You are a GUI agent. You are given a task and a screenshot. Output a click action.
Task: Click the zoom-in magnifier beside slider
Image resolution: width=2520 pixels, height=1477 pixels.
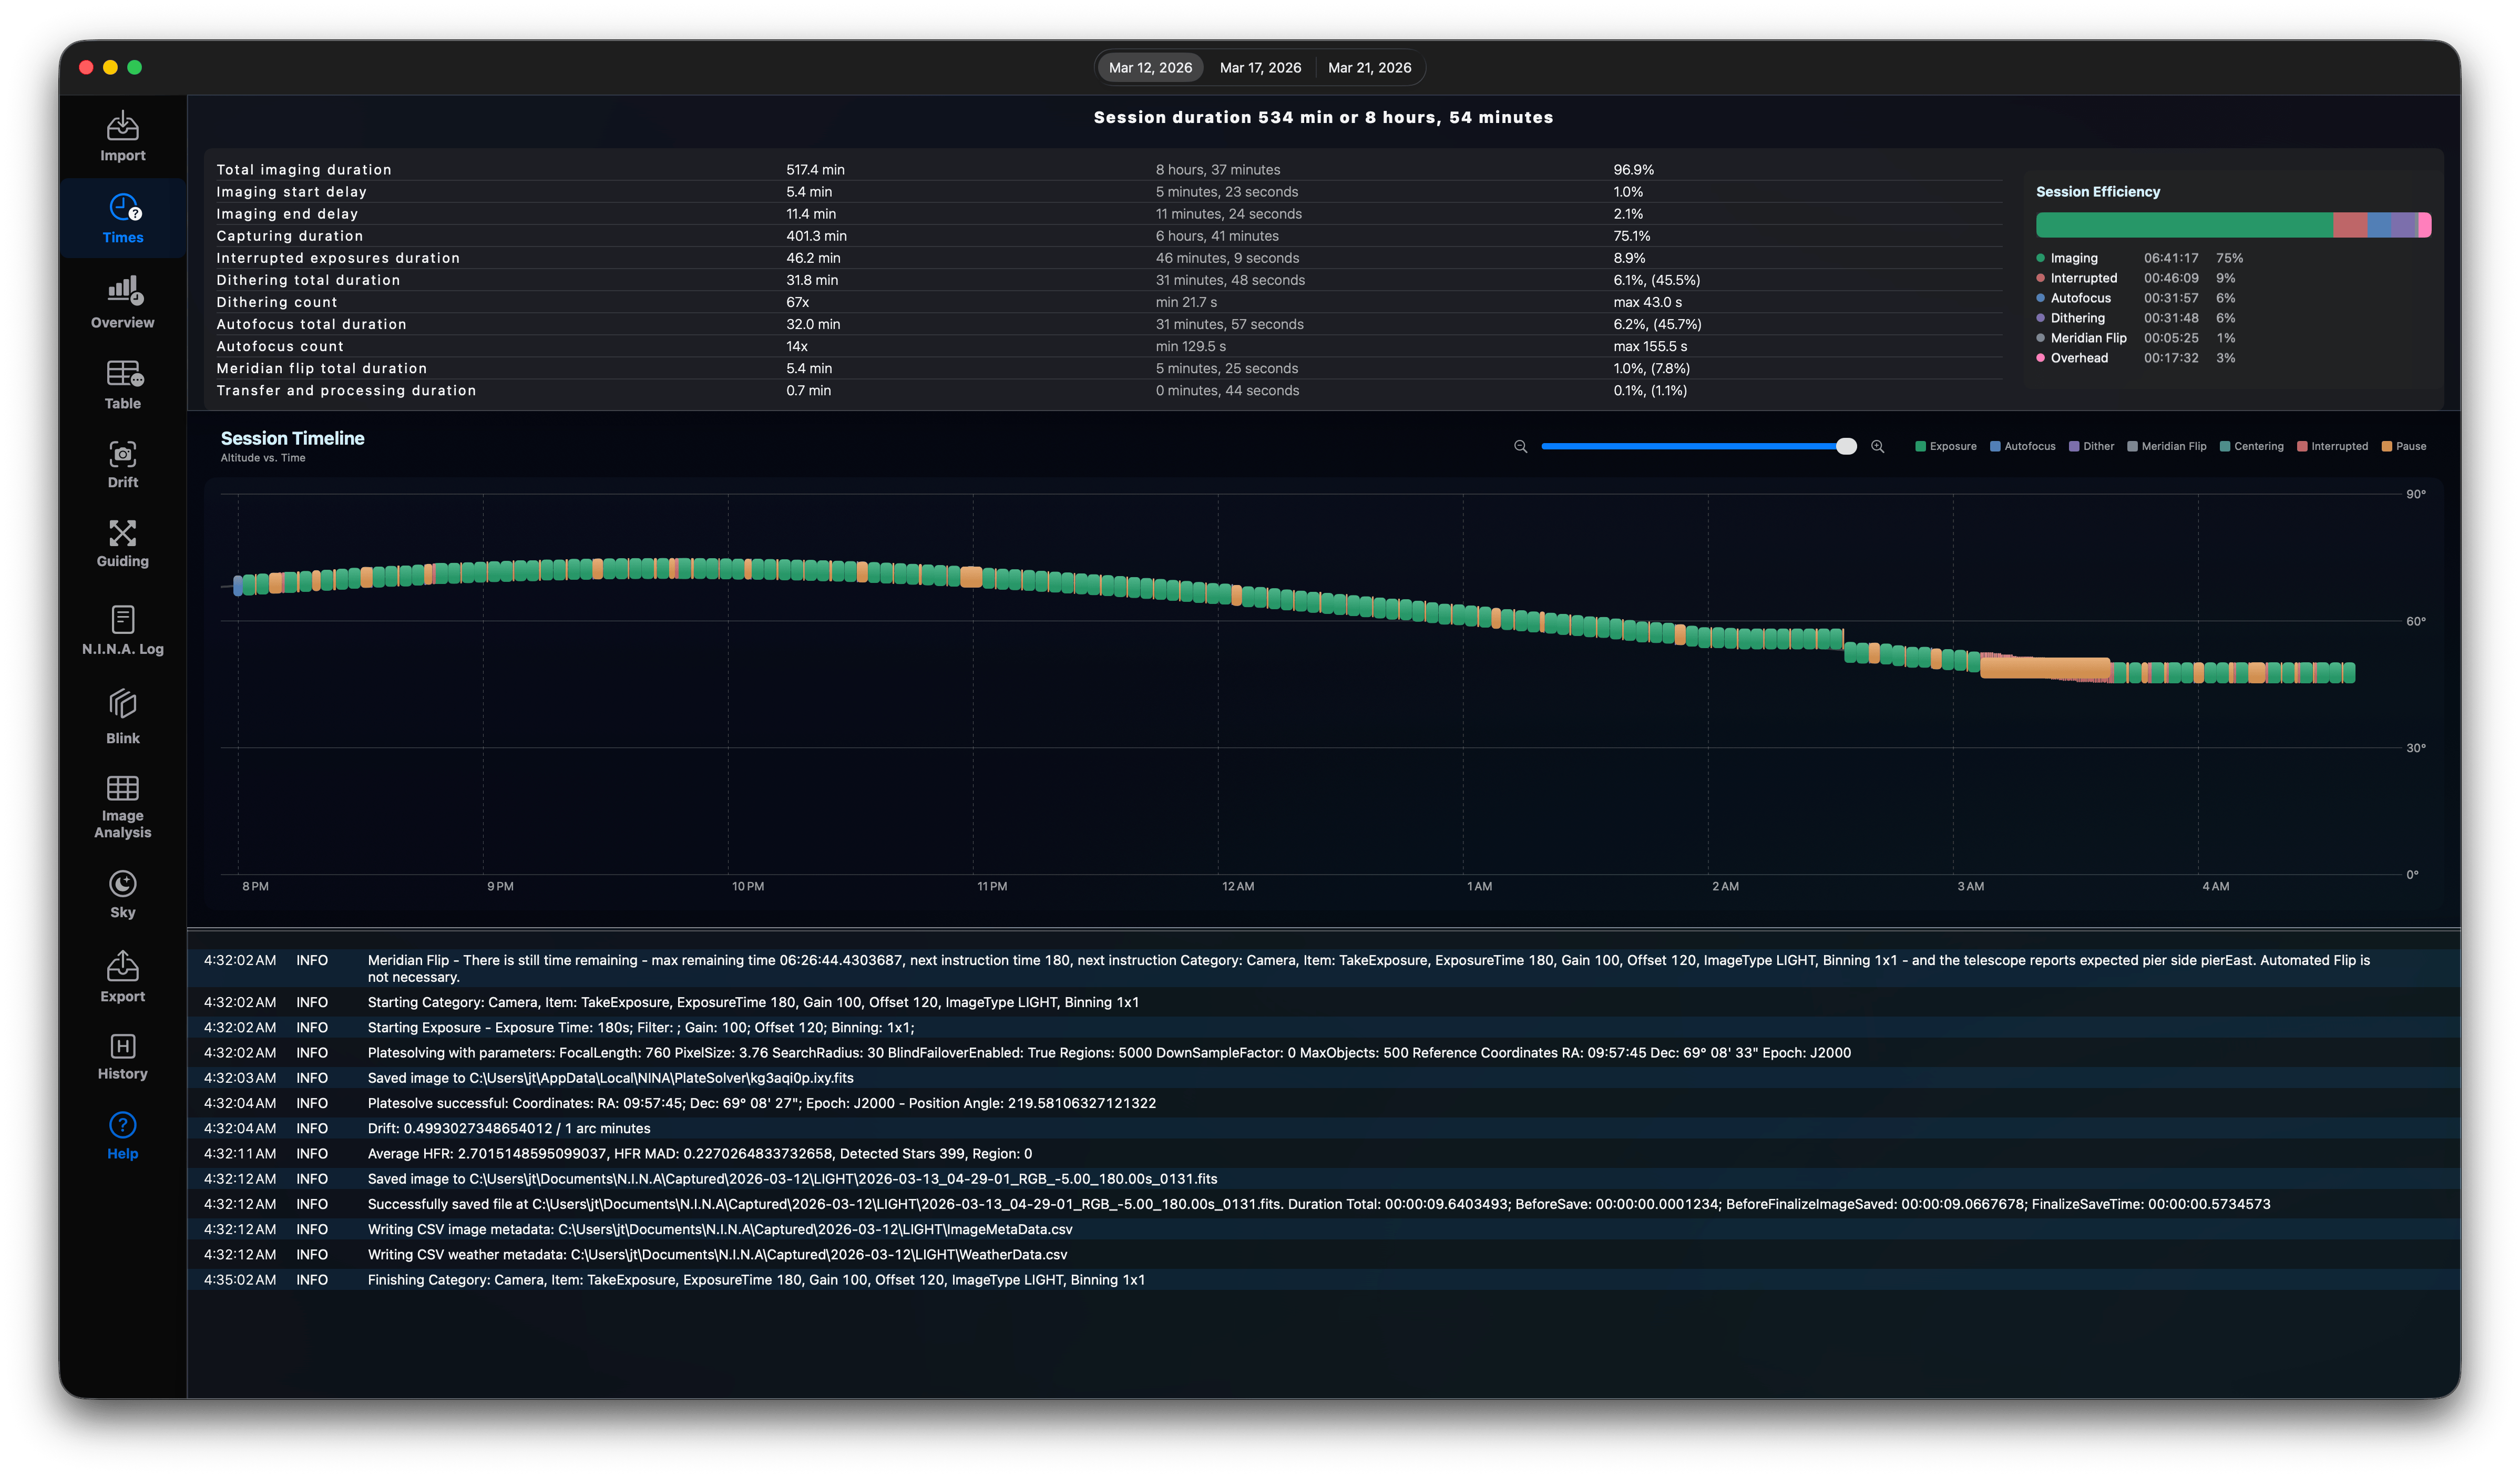(1877, 447)
